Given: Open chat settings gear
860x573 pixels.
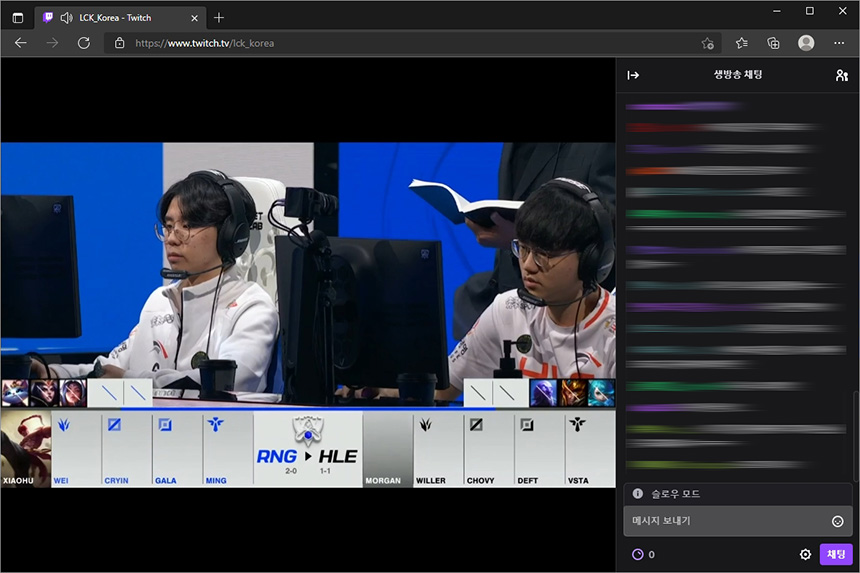Looking at the screenshot, I should [805, 554].
